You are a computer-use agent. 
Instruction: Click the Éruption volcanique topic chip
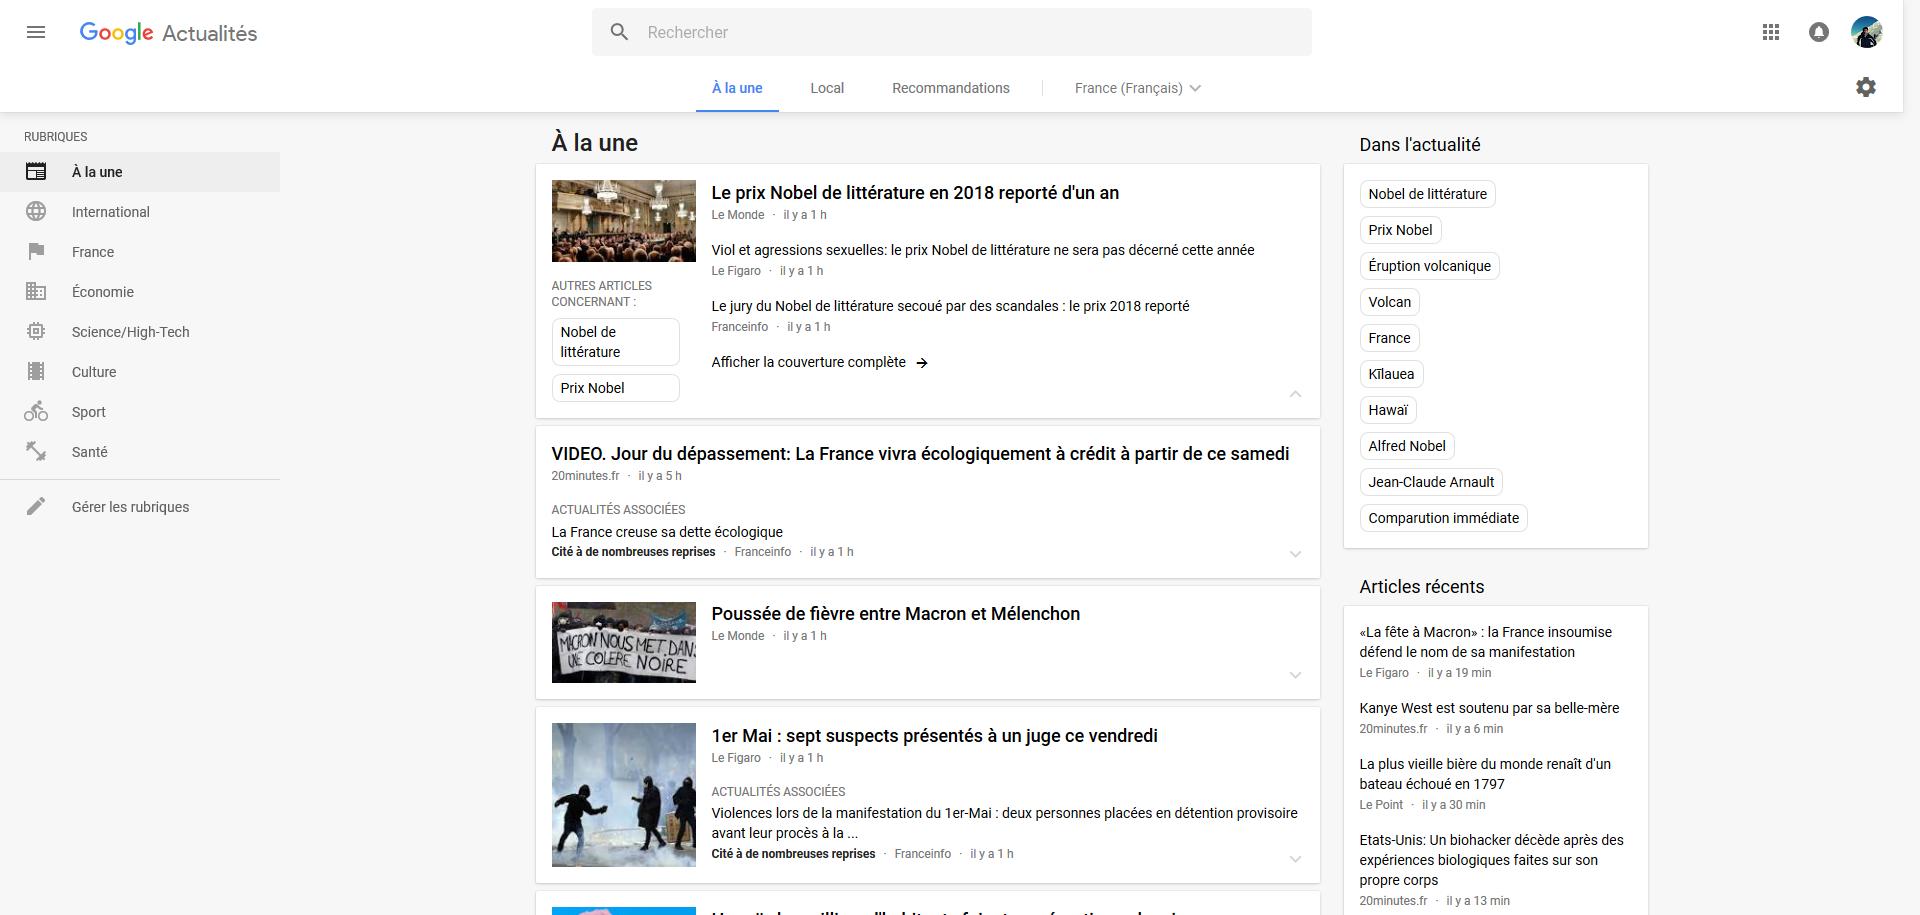click(1429, 266)
